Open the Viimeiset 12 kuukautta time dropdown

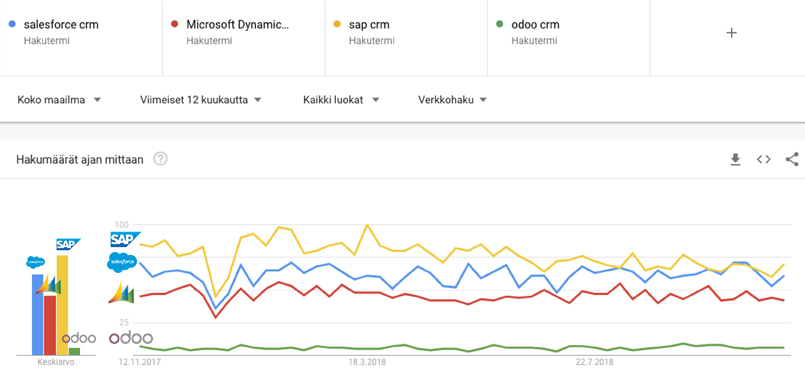201,100
